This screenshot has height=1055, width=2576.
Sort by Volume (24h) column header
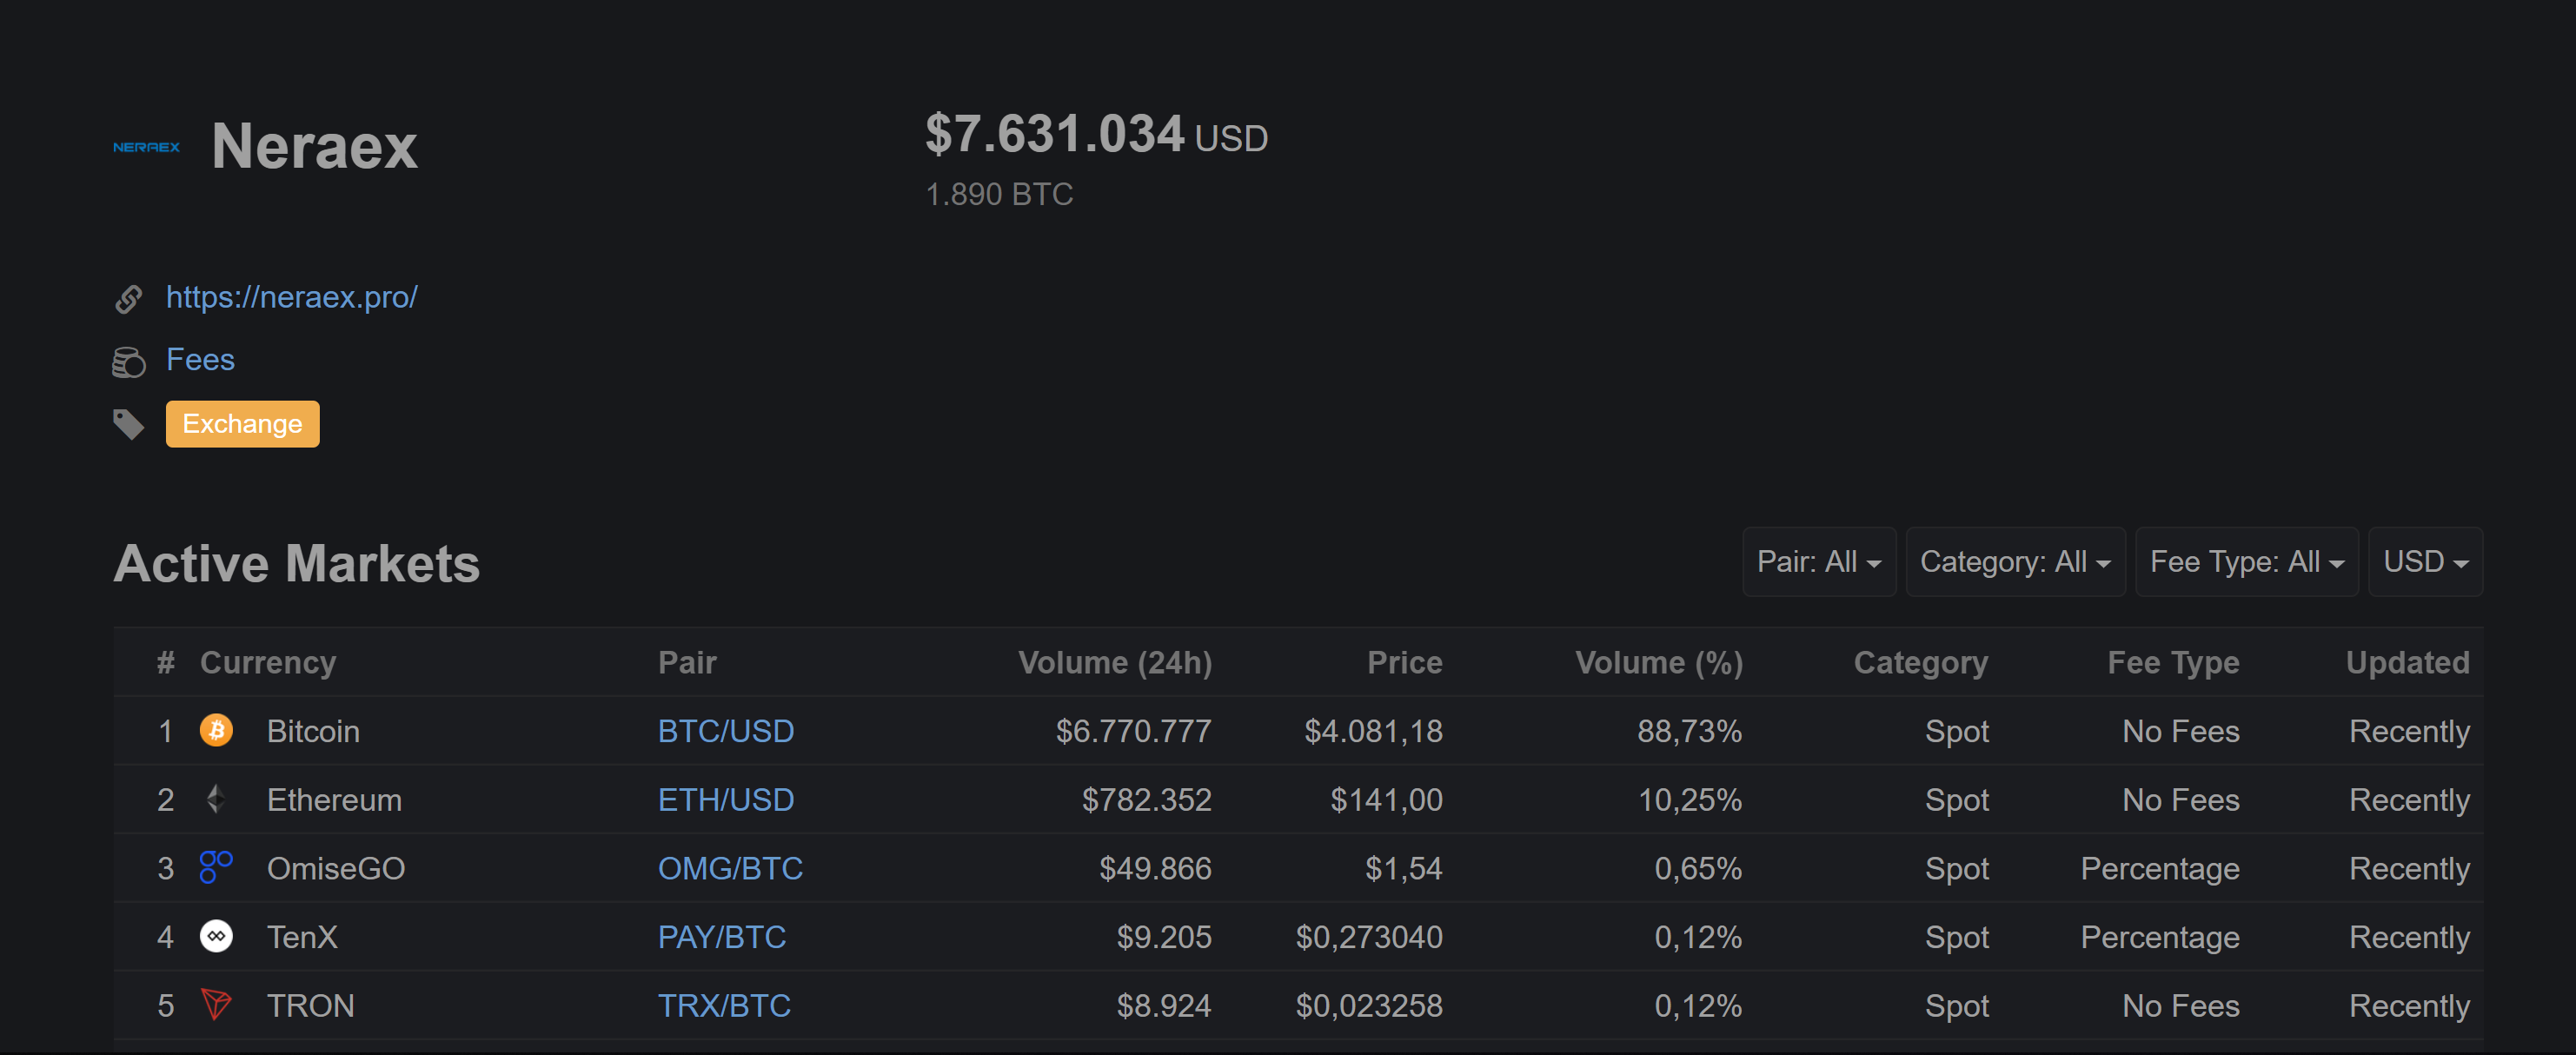(1115, 663)
